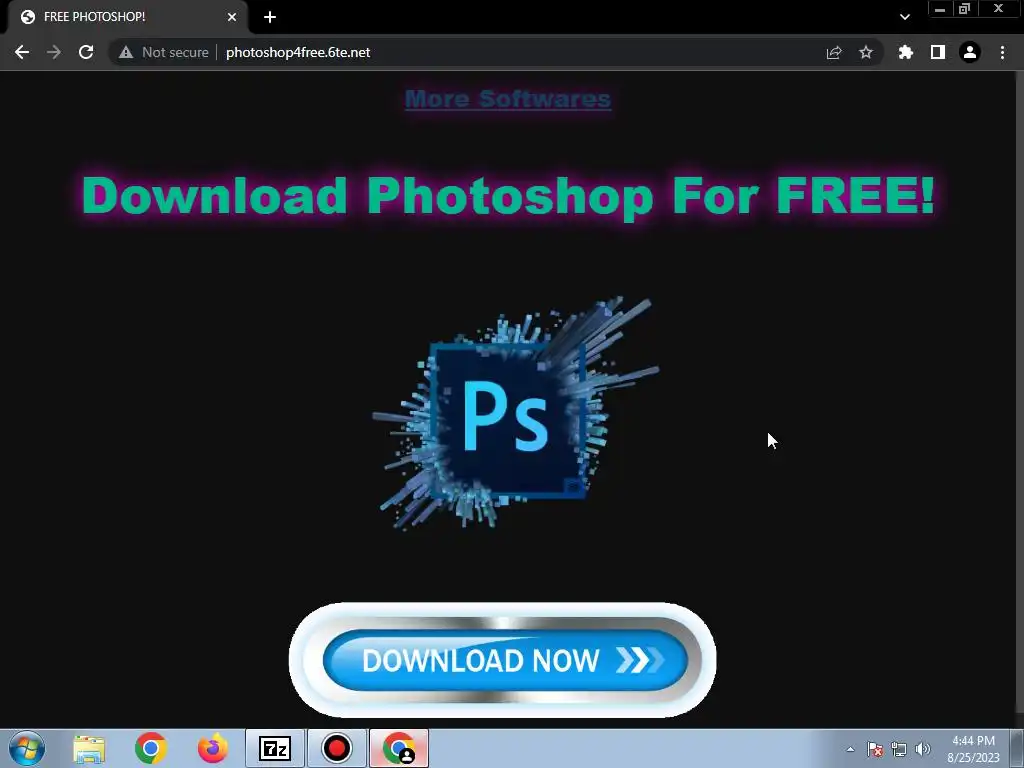
Task: Click the Show desktop strip
Action: pyautogui.click(x=1017, y=749)
